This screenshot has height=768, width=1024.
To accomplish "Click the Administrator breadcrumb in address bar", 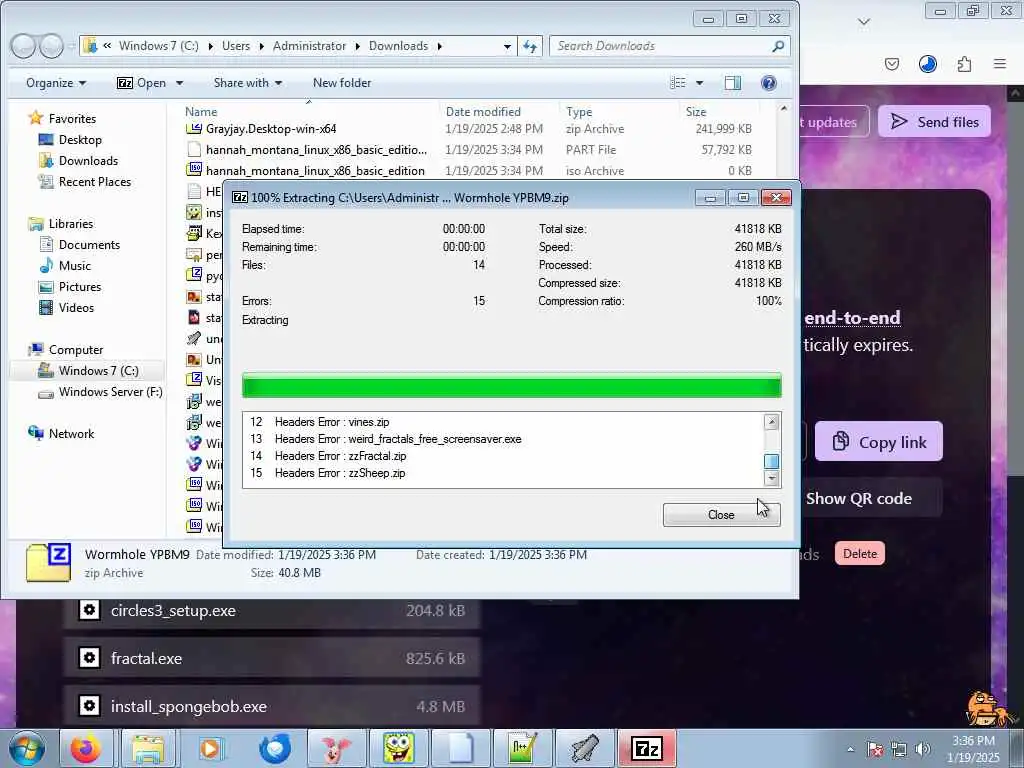I will (310, 46).
